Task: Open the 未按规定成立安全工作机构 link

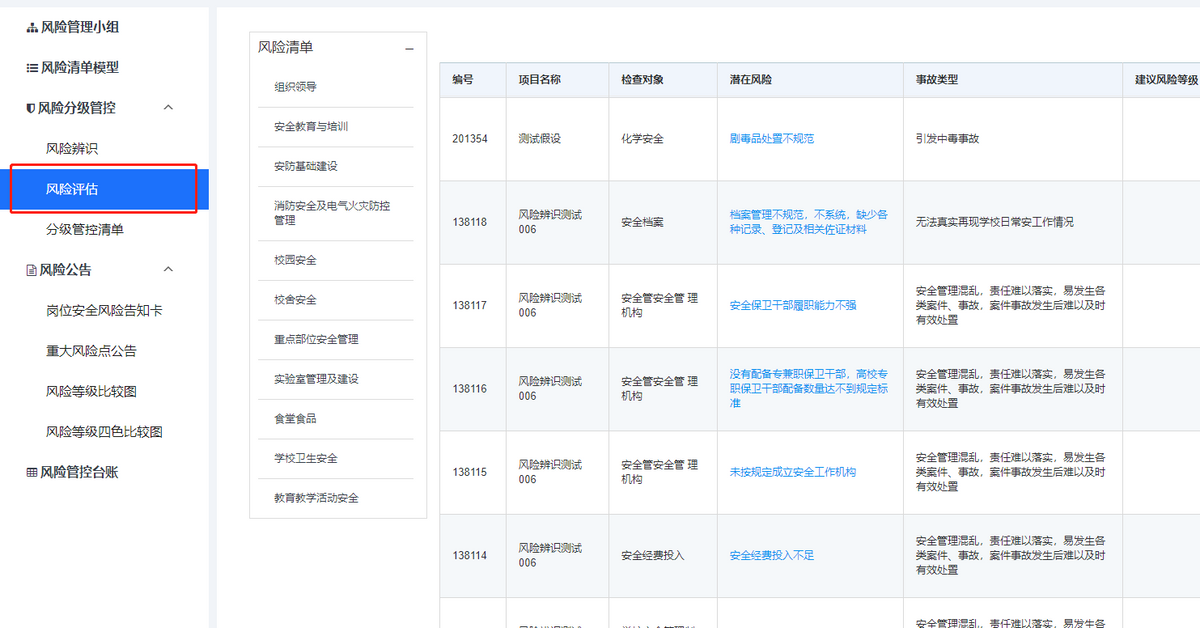Action: click(x=793, y=472)
